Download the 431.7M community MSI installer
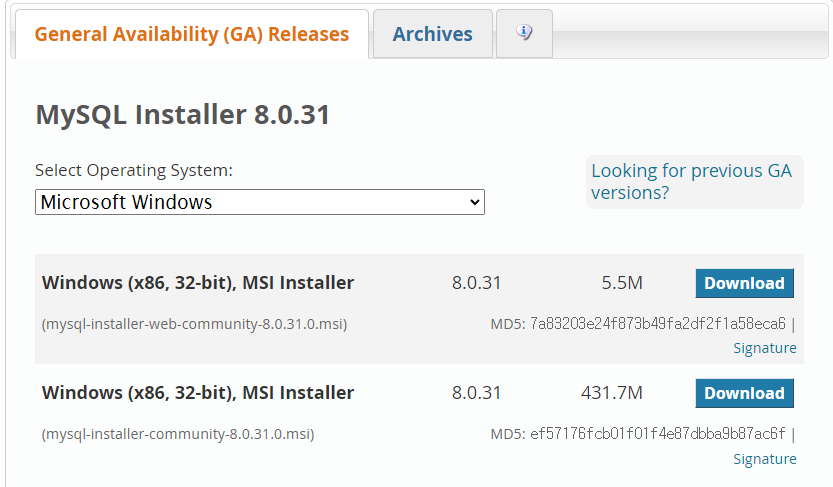833x487 pixels. (744, 393)
